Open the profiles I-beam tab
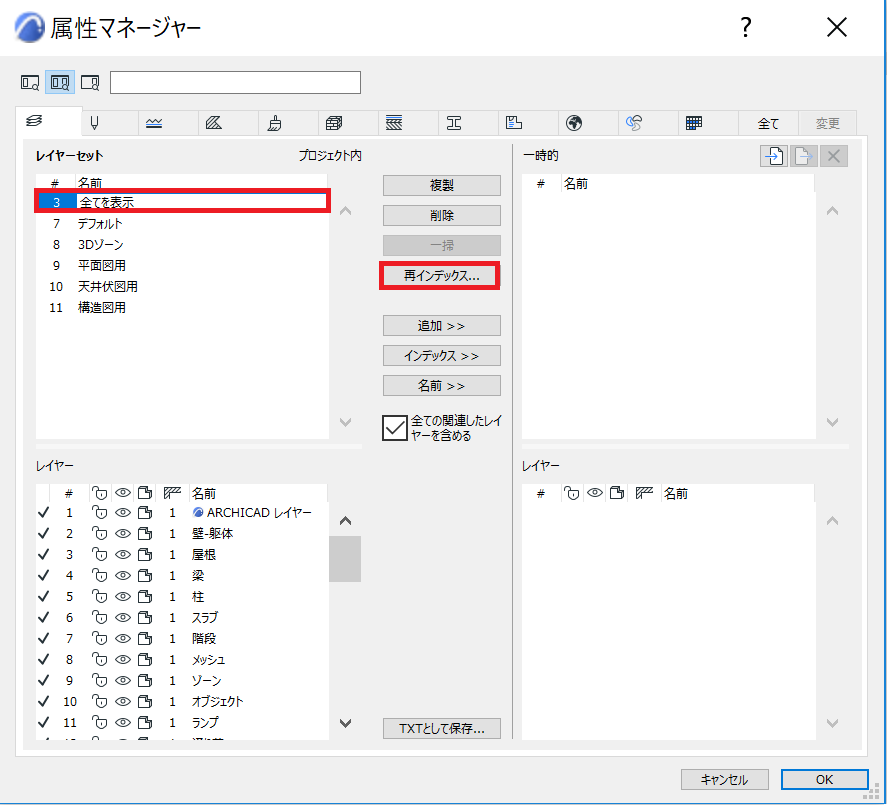 [454, 122]
